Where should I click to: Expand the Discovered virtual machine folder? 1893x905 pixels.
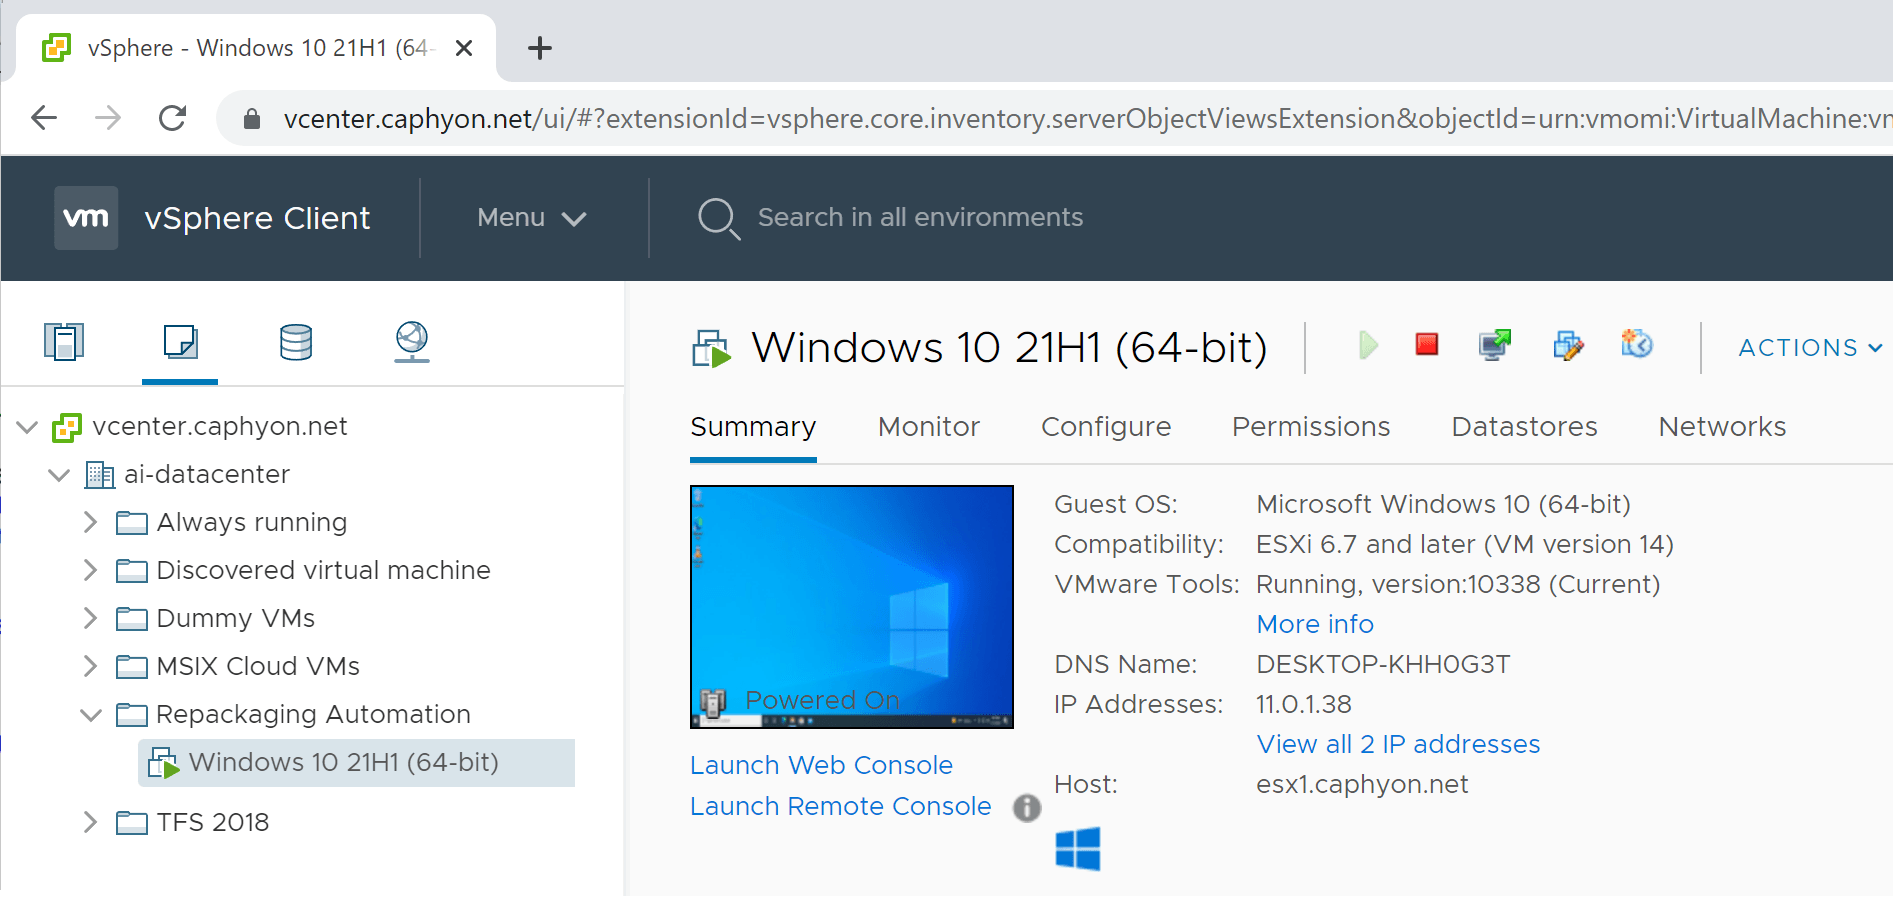tap(90, 570)
